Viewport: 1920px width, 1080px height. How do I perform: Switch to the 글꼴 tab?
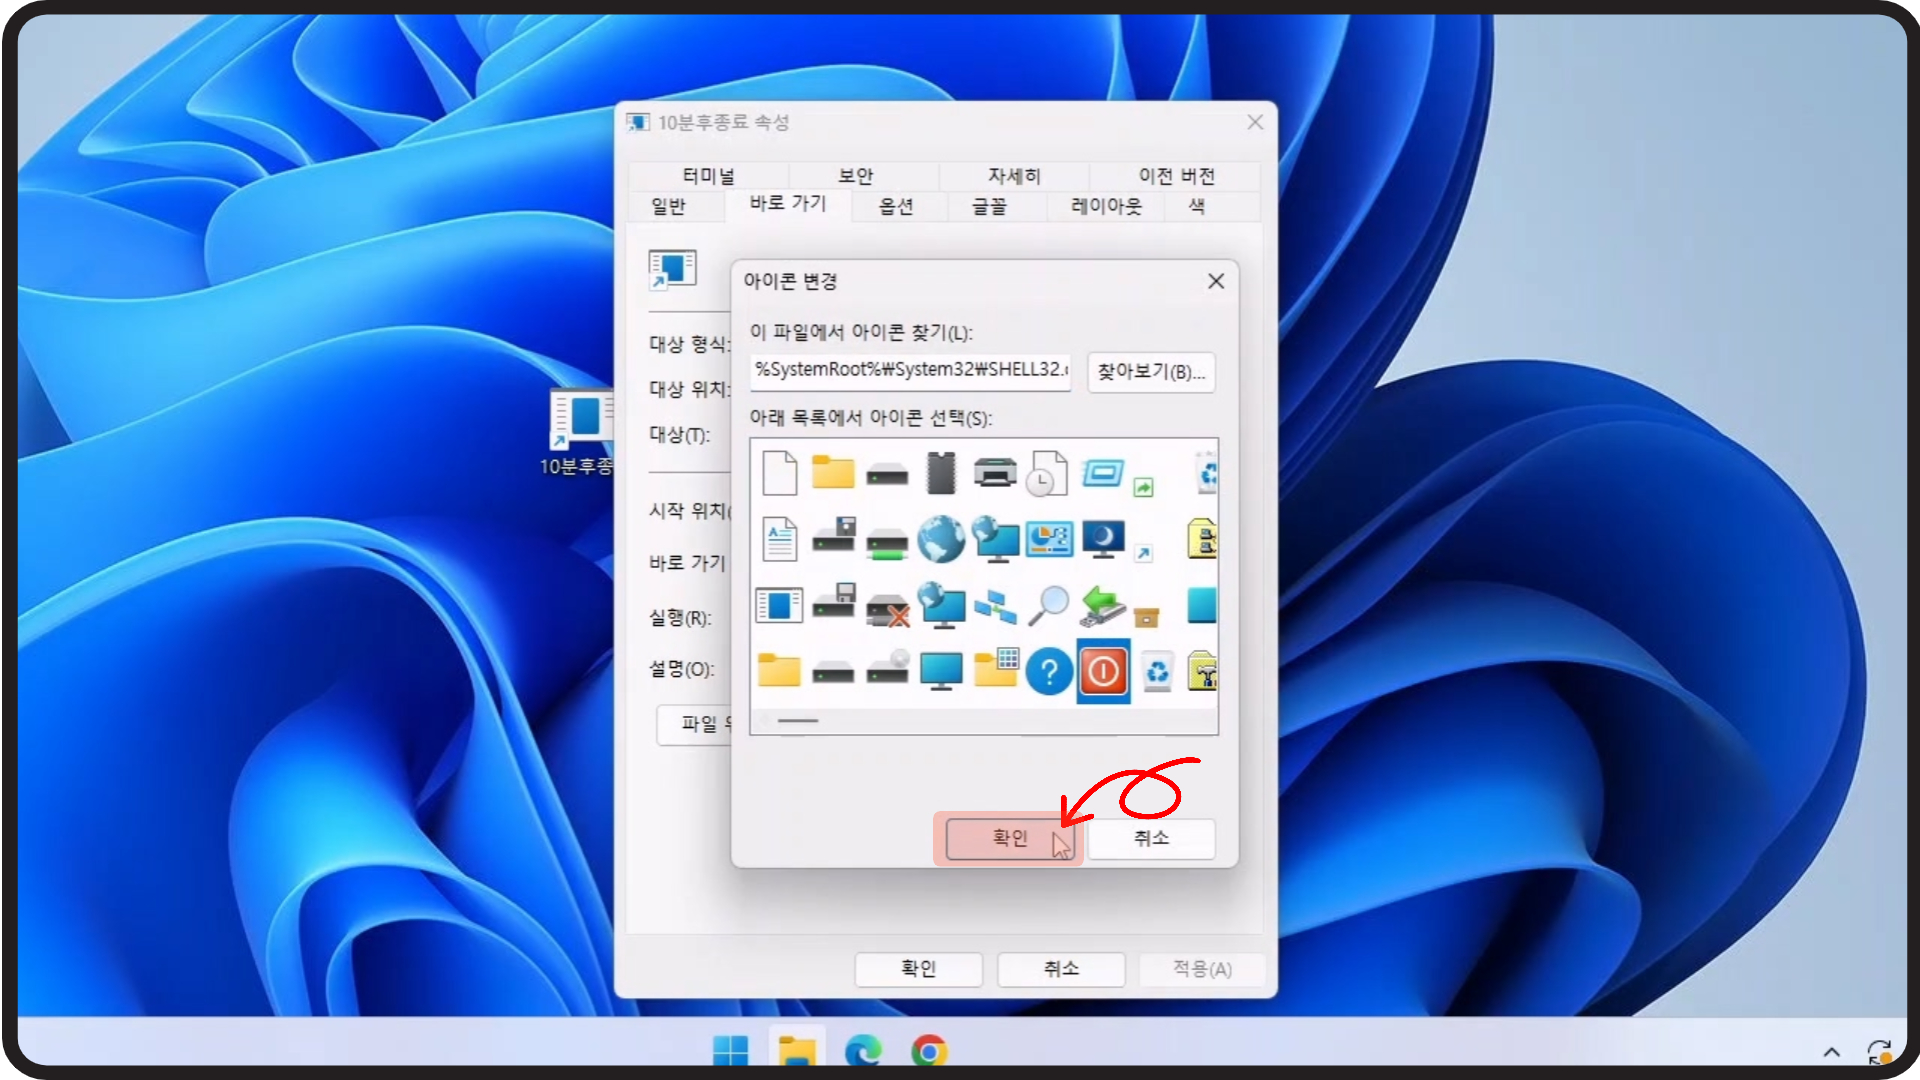click(x=989, y=206)
